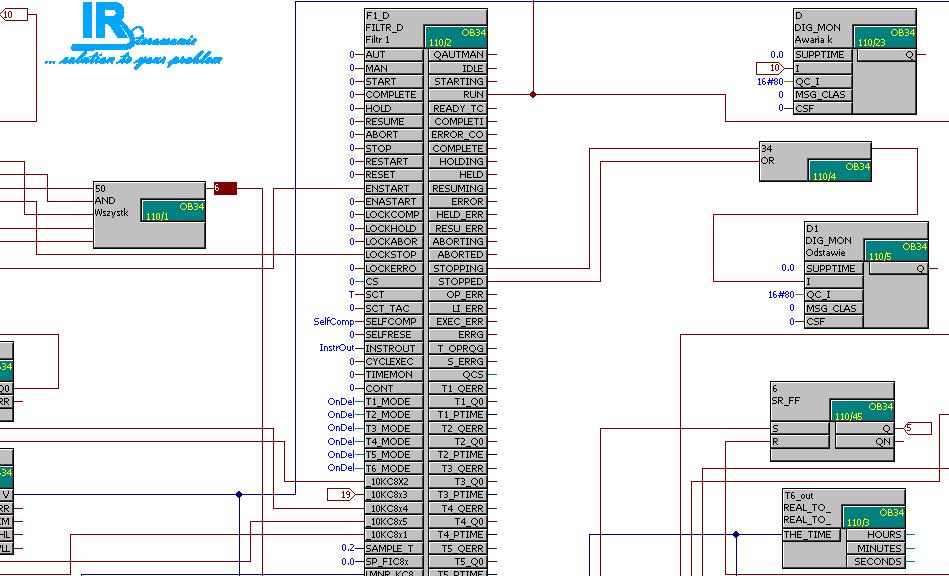Click the OnDel value of T1_MODE

pyautogui.click(x=341, y=402)
